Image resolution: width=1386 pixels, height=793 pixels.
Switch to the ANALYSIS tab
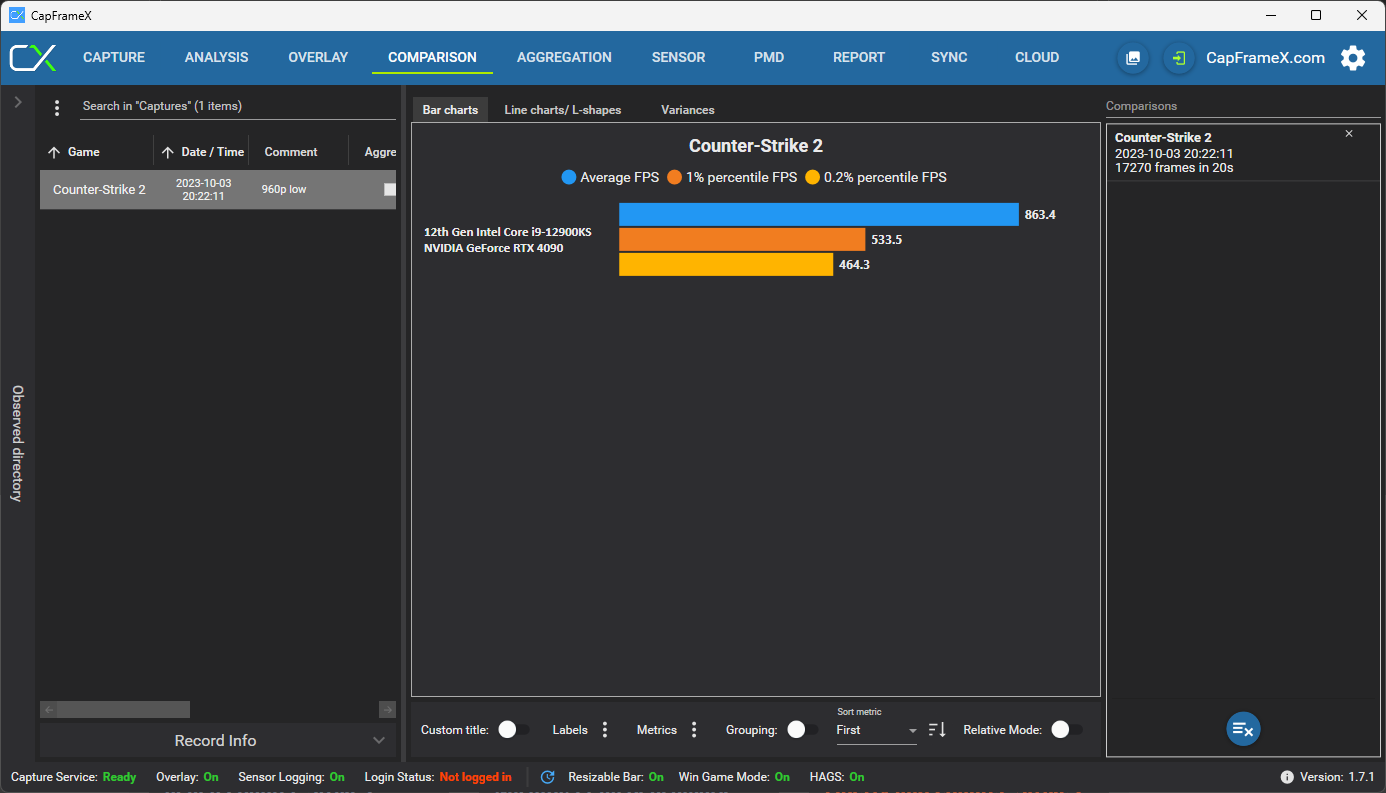click(216, 58)
